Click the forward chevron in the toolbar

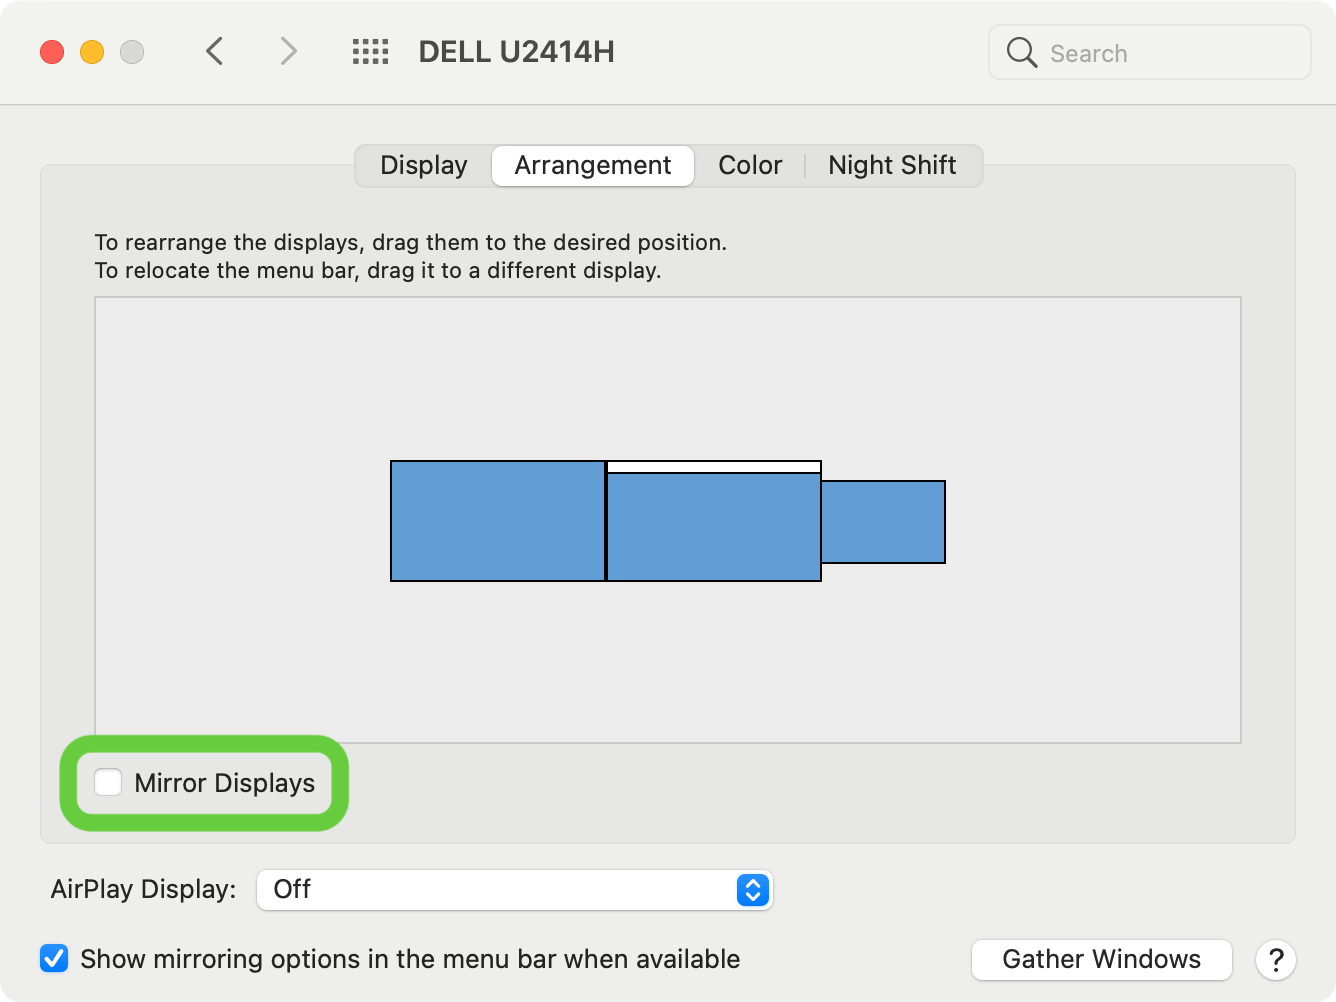[x=288, y=51]
